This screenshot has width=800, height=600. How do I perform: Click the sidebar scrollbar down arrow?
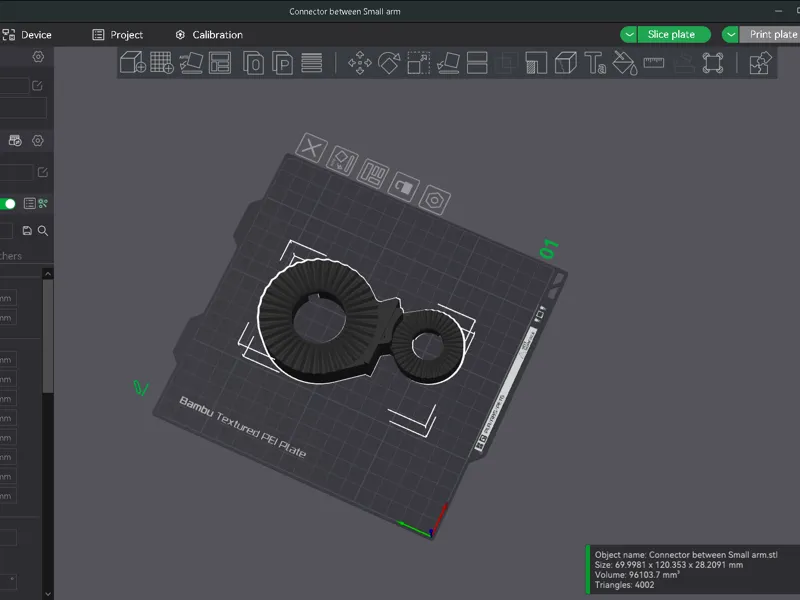coord(48,593)
